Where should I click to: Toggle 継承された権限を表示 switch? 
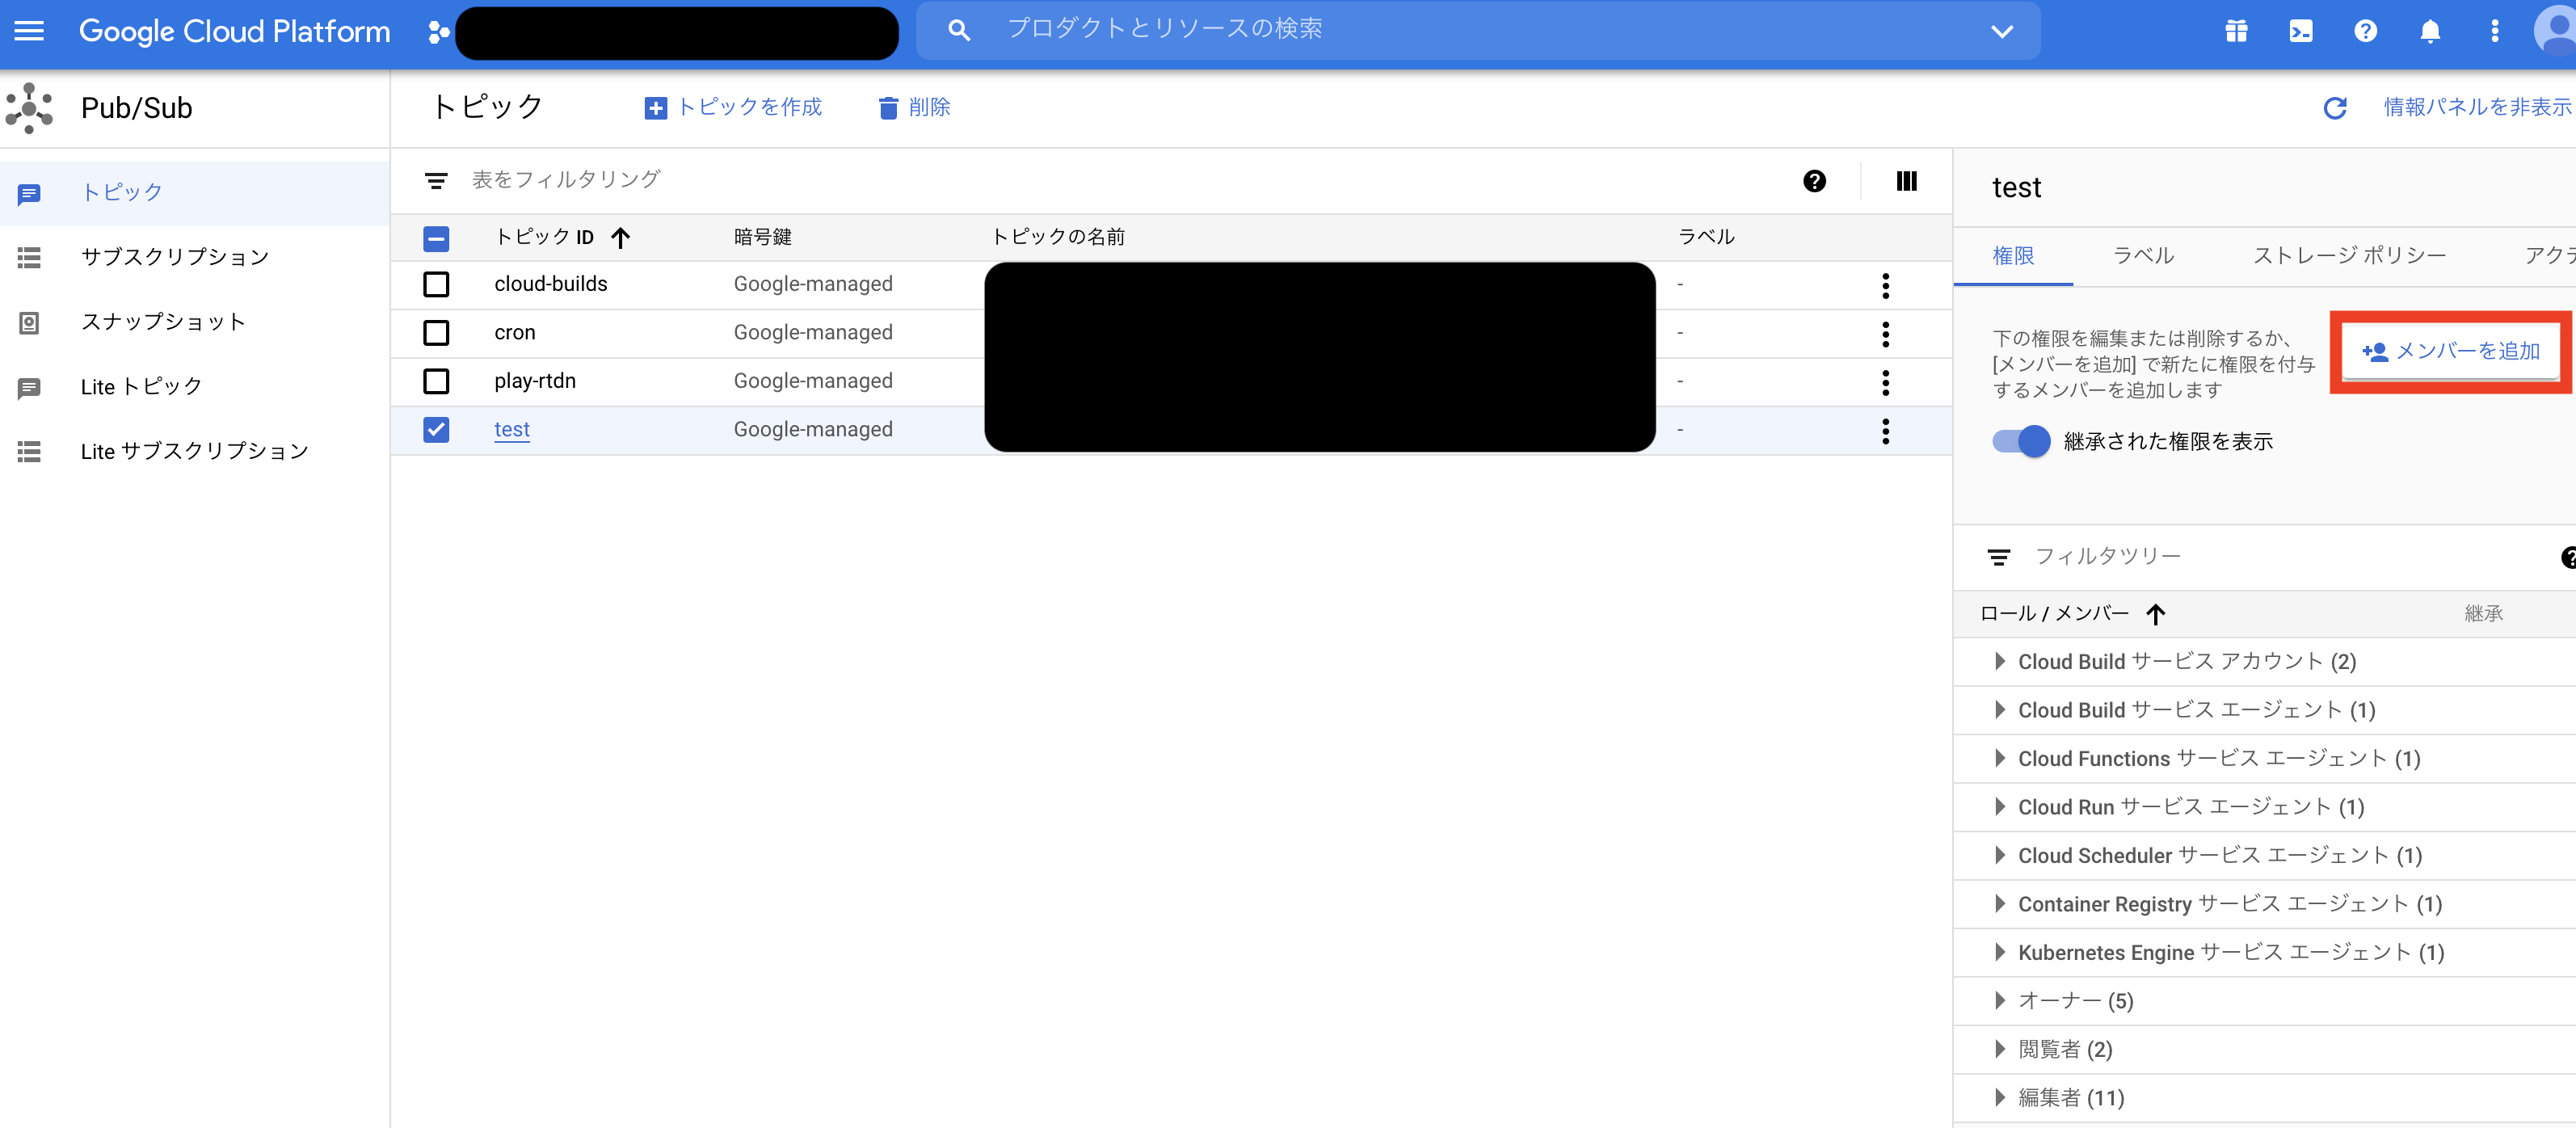pyautogui.click(x=2021, y=441)
